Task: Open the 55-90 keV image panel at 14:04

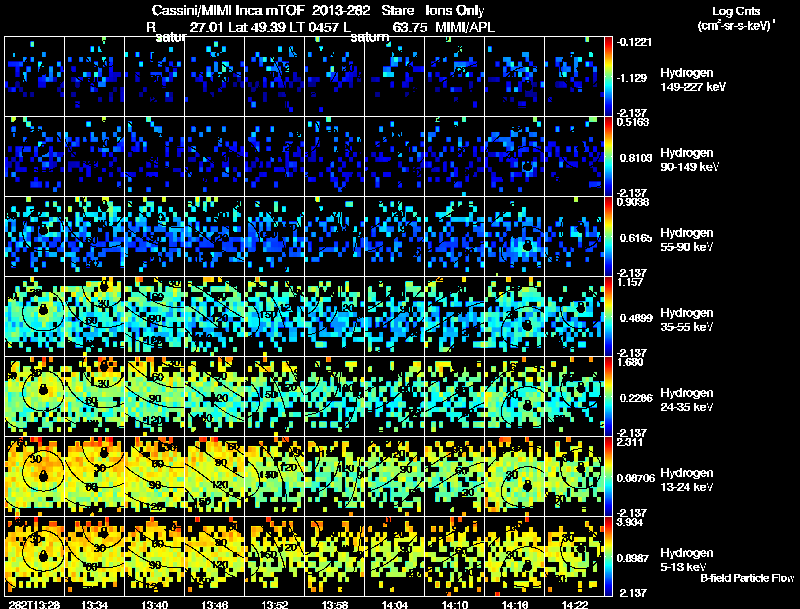Action: coord(394,237)
